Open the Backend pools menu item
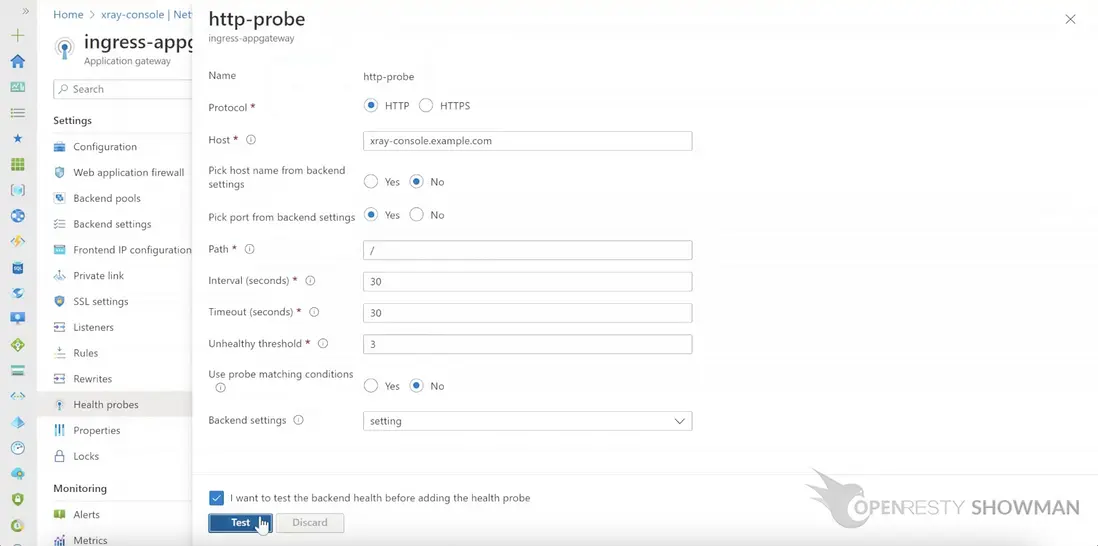This screenshot has width=1098, height=546. point(106,198)
